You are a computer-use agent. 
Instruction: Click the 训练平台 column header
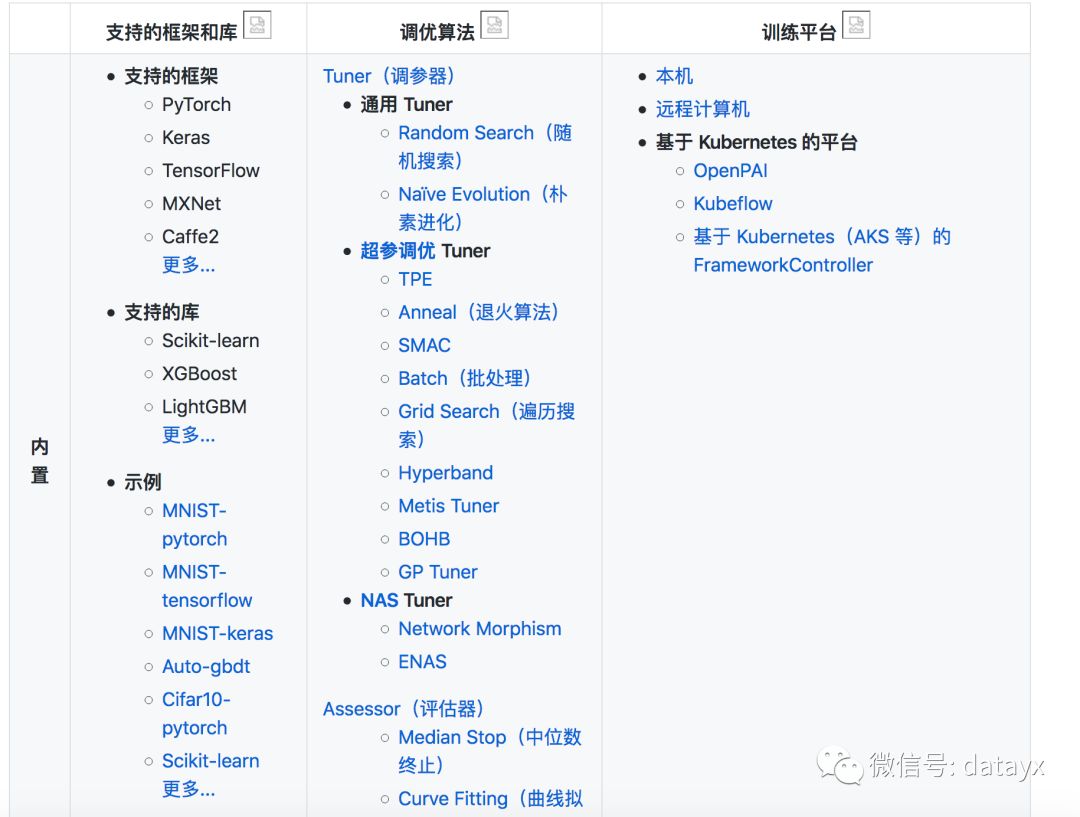point(799,32)
